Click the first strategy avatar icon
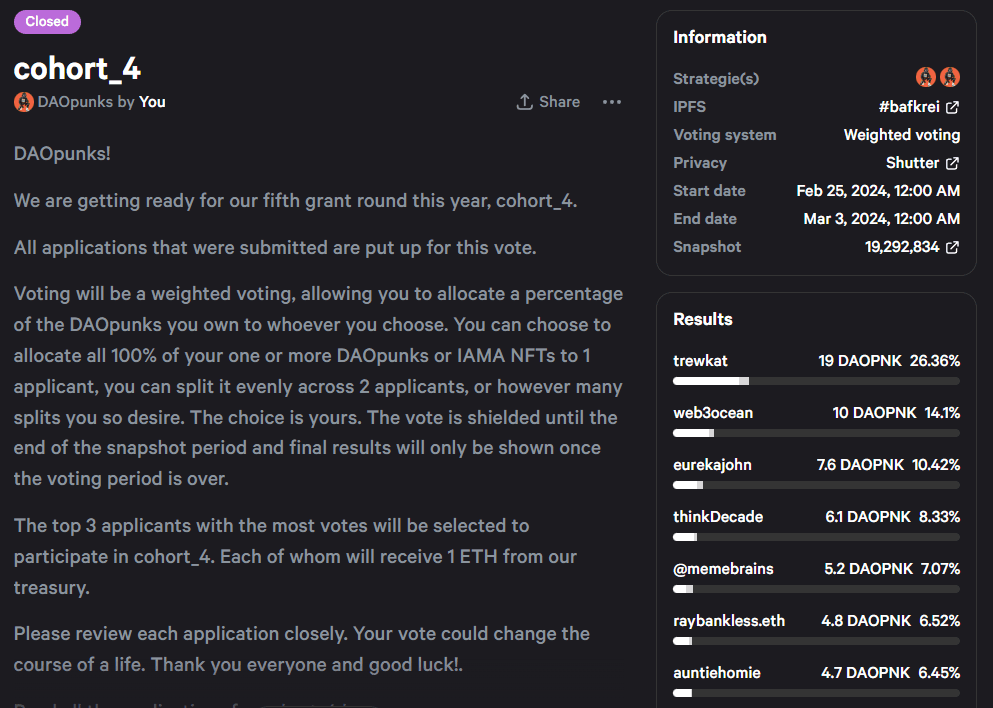The width and height of the screenshot is (993, 708). coord(926,77)
